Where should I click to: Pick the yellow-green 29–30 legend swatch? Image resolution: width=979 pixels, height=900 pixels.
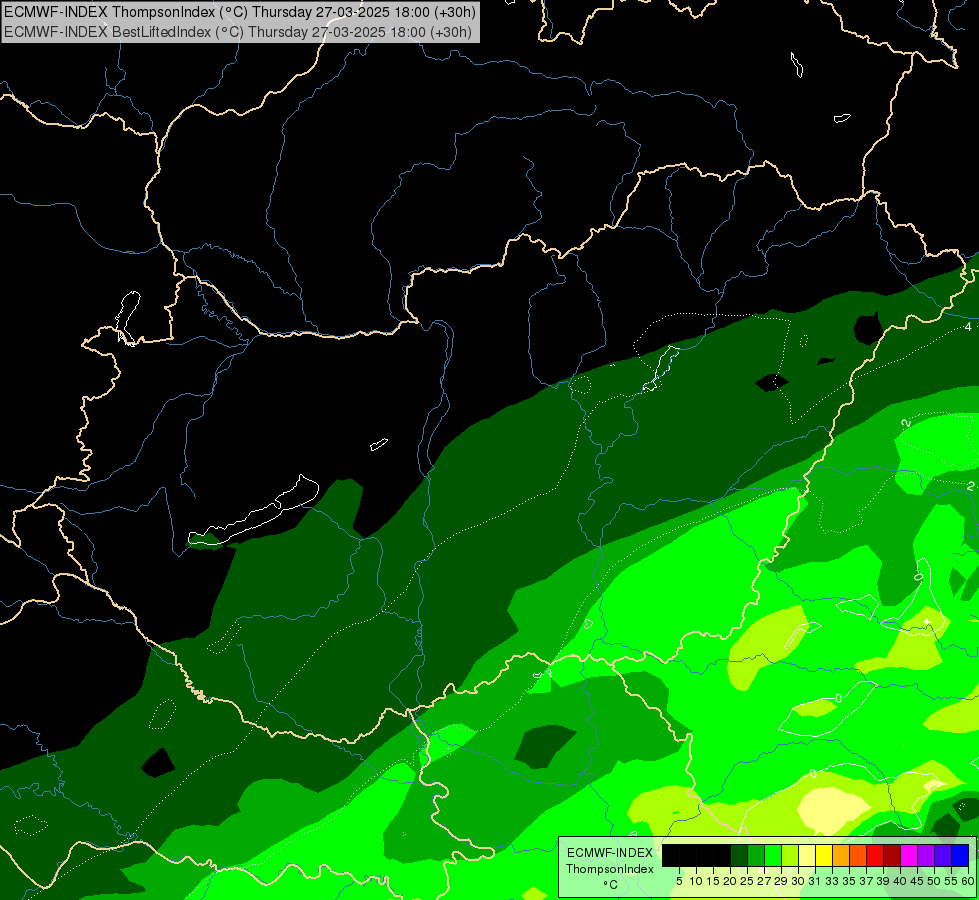(790, 855)
